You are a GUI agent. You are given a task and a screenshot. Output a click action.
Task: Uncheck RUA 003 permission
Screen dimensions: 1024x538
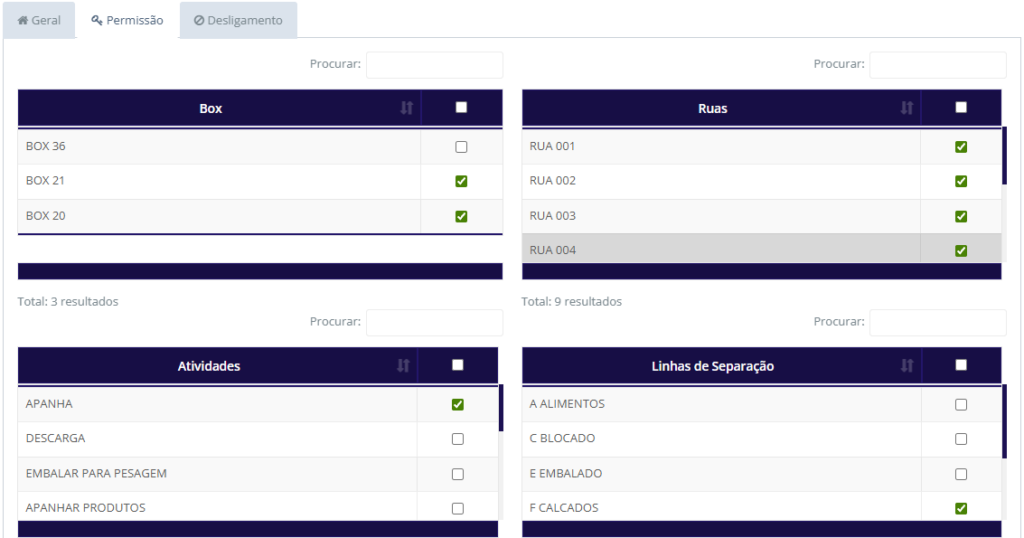(961, 216)
